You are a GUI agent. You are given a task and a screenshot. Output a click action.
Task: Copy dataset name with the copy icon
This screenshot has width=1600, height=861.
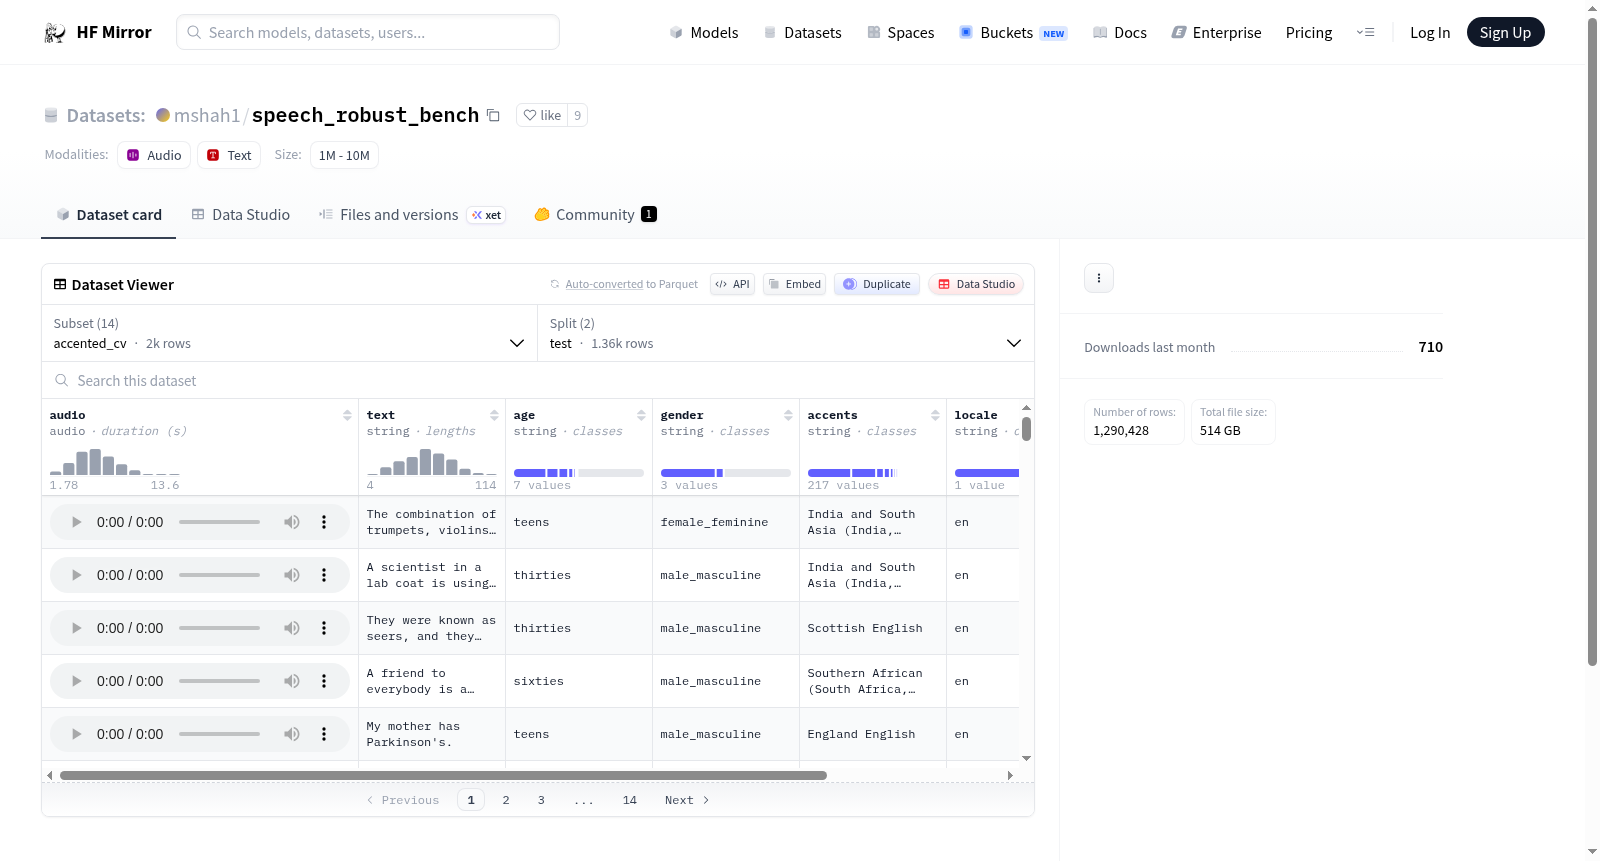[493, 115]
